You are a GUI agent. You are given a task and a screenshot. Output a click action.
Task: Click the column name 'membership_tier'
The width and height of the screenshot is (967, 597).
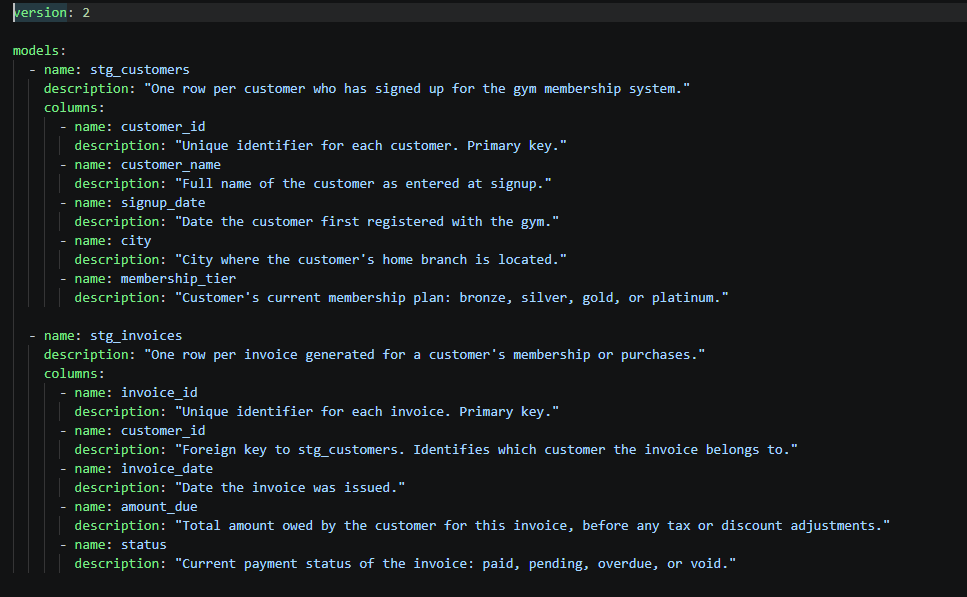pos(178,279)
